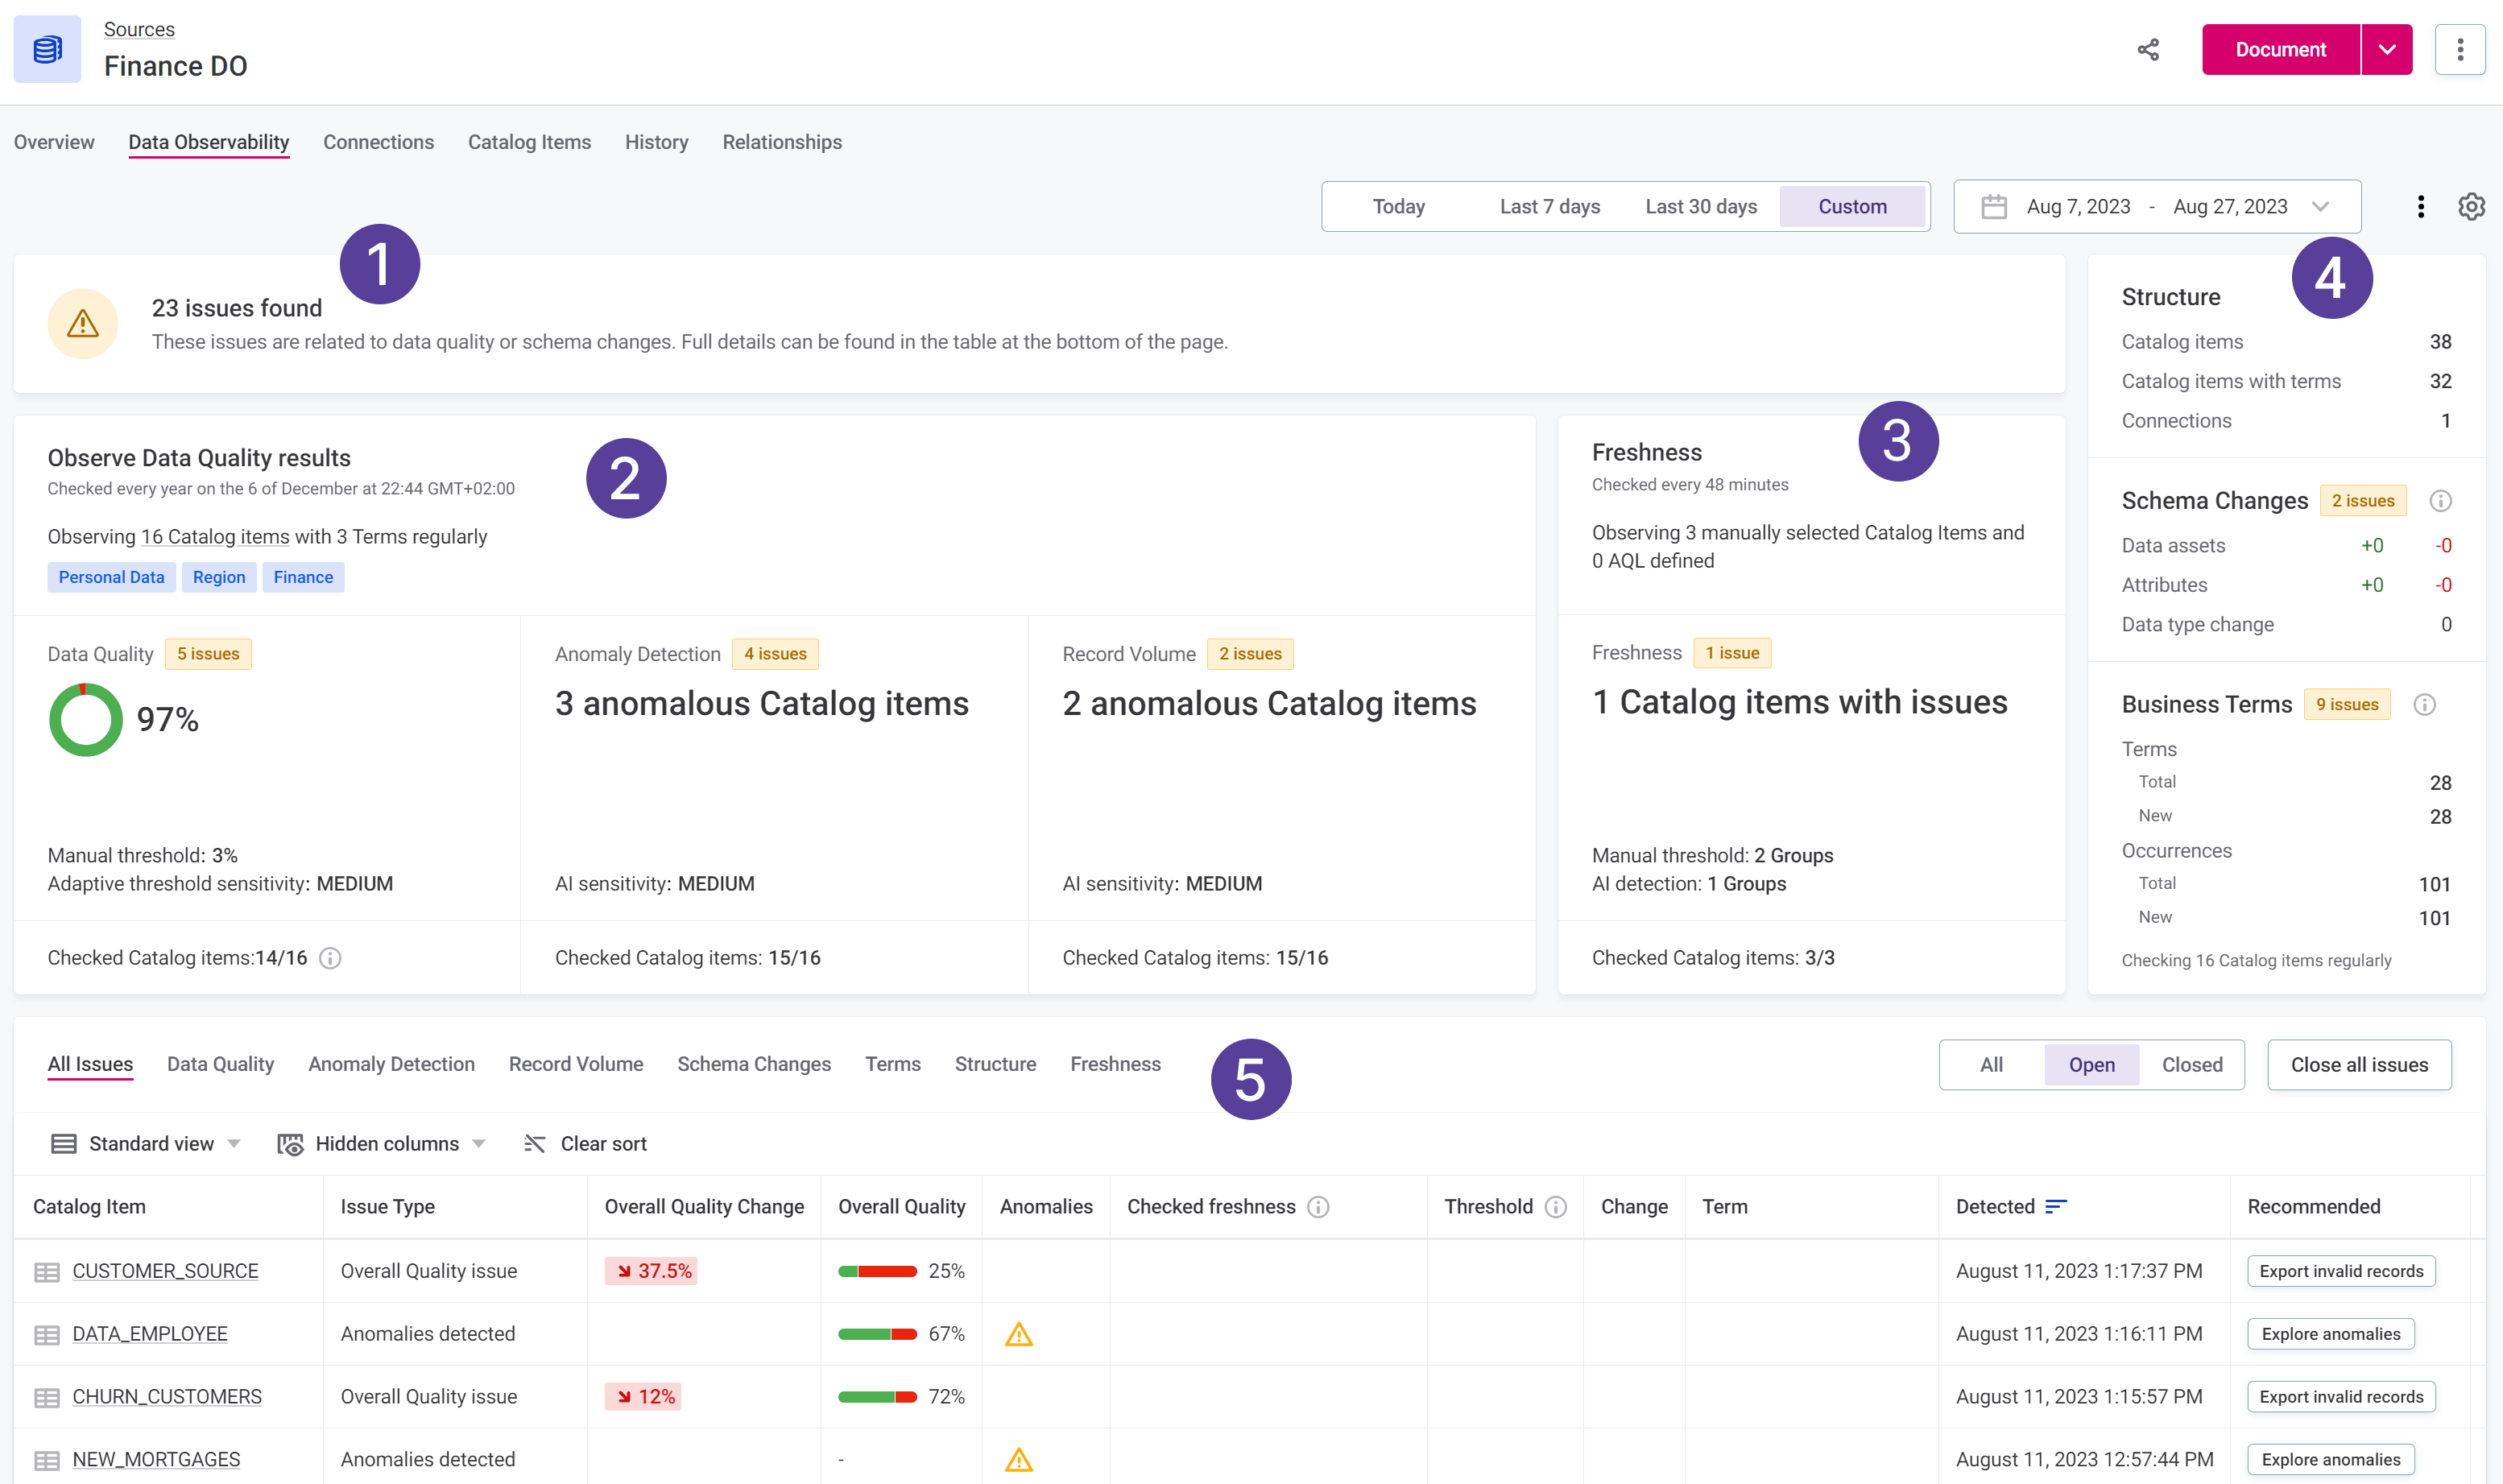This screenshot has height=1484, width=2503.
Task: Click Business Terms info icon
Action: pyautogui.click(x=2424, y=705)
